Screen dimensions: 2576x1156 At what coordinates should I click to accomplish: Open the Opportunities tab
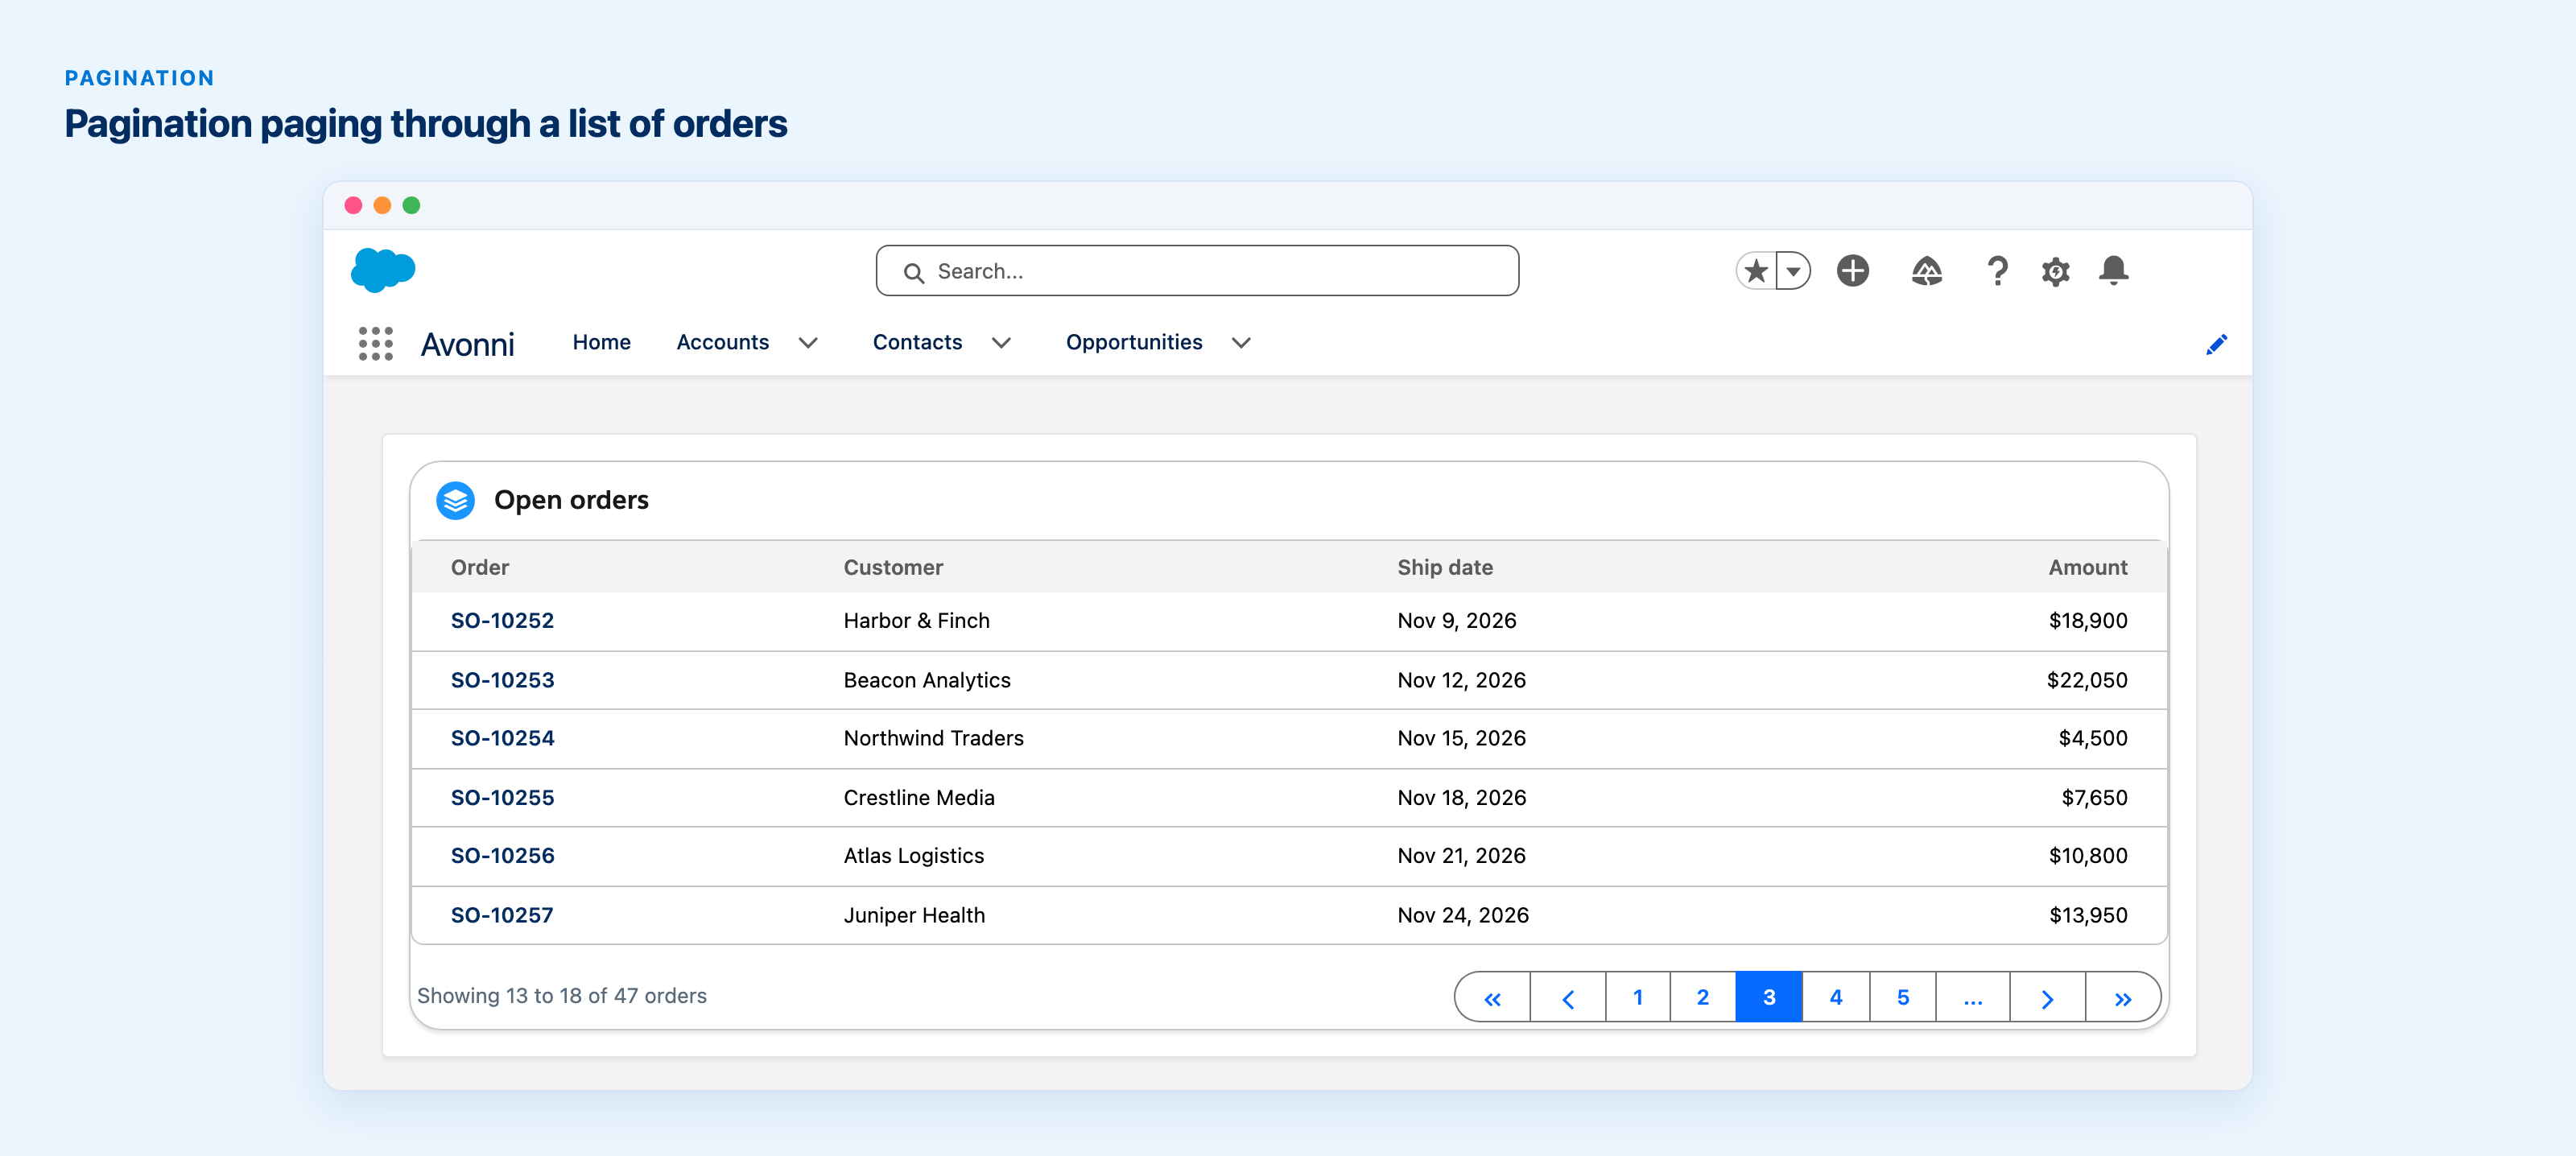pos(1134,342)
